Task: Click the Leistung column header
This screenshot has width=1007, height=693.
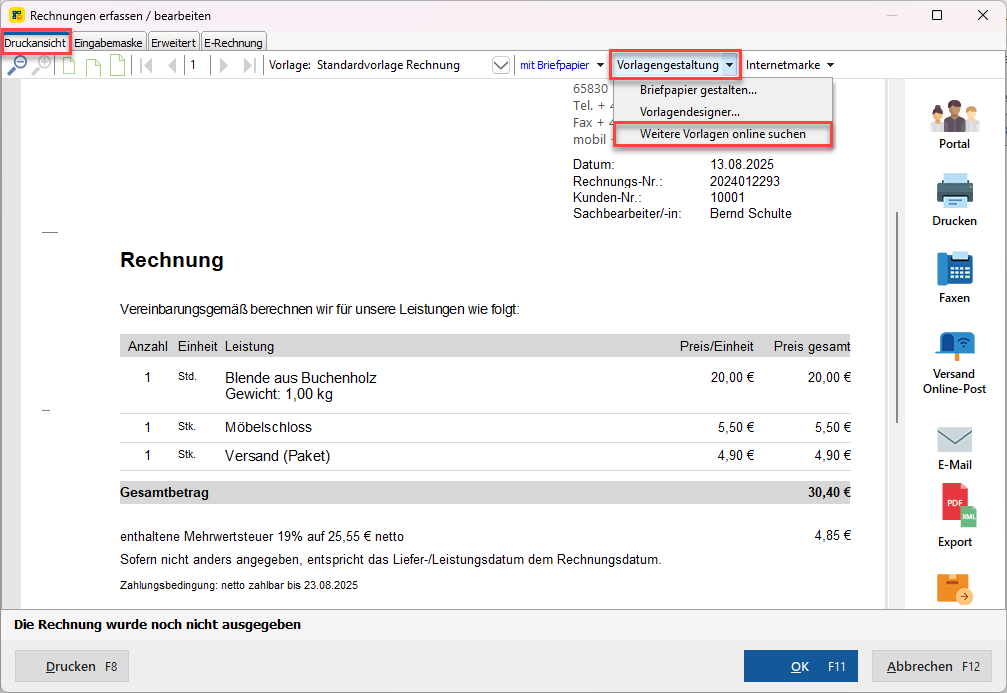Action: [249, 347]
